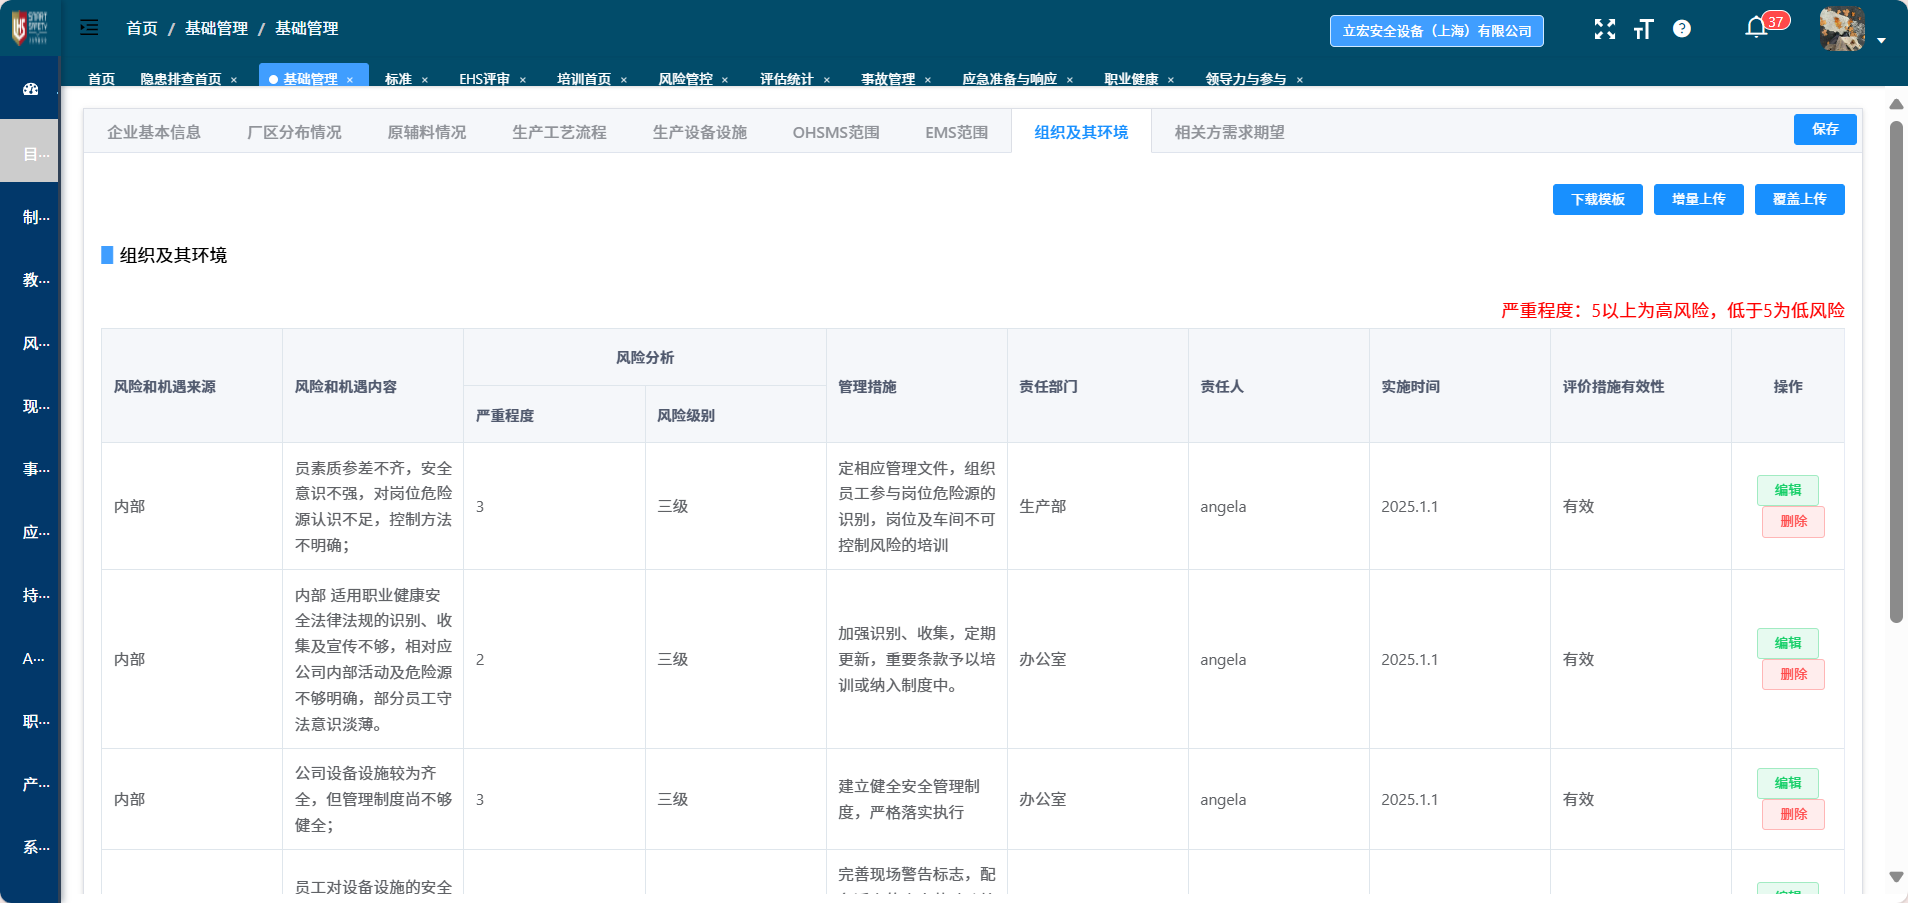
Task: Switch to the 标准 page tab
Action: point(398,79)
